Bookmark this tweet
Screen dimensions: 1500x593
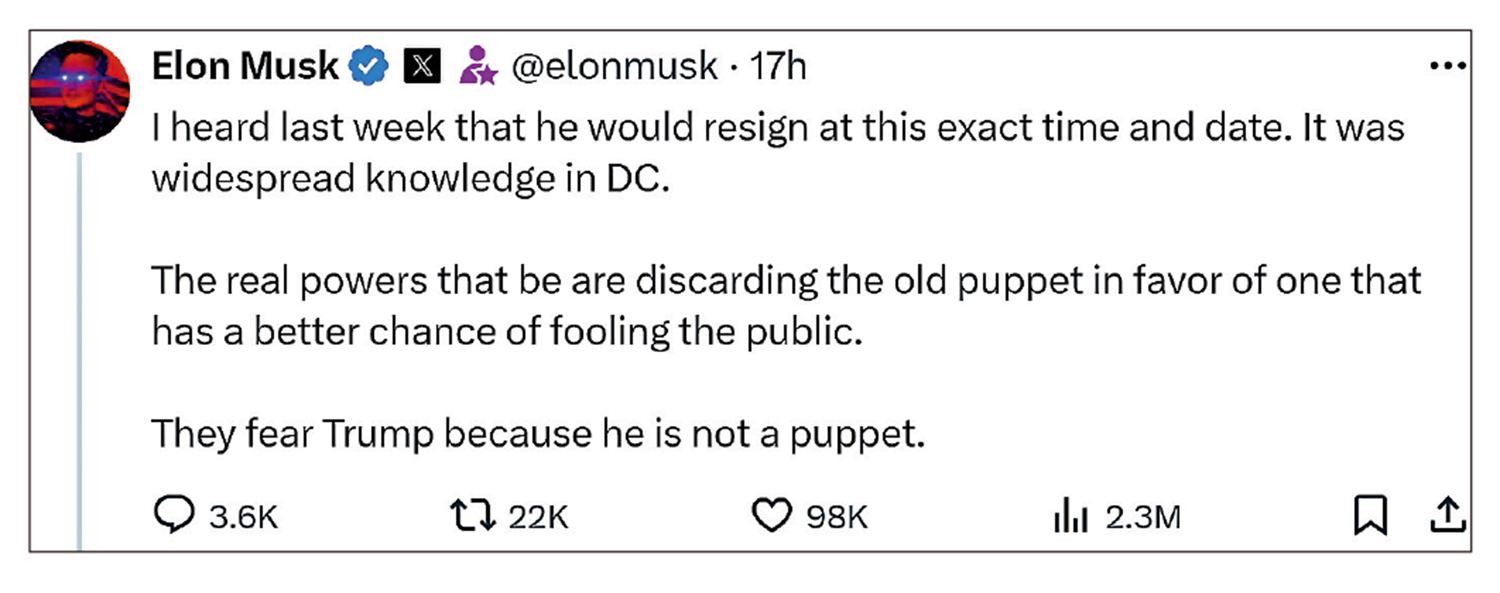click(1369, 515)
